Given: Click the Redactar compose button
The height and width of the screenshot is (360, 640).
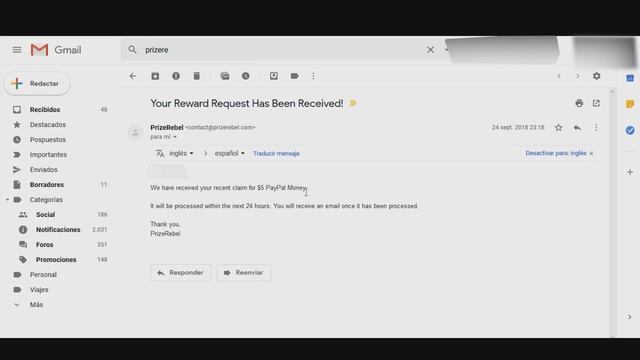Looking at the screenshot, I should click(x=37, y=84).
